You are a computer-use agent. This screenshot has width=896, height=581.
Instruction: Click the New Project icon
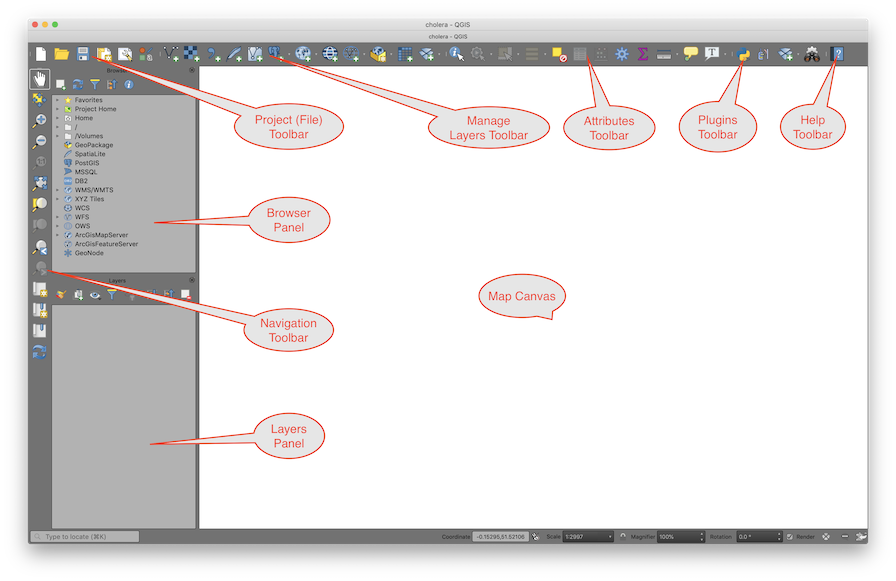[x=41, y=54]
